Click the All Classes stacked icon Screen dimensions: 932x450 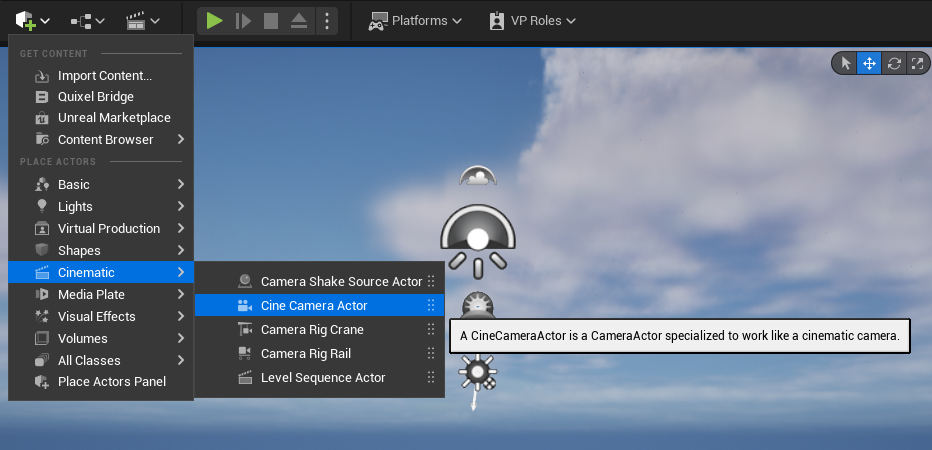[42, 360]
